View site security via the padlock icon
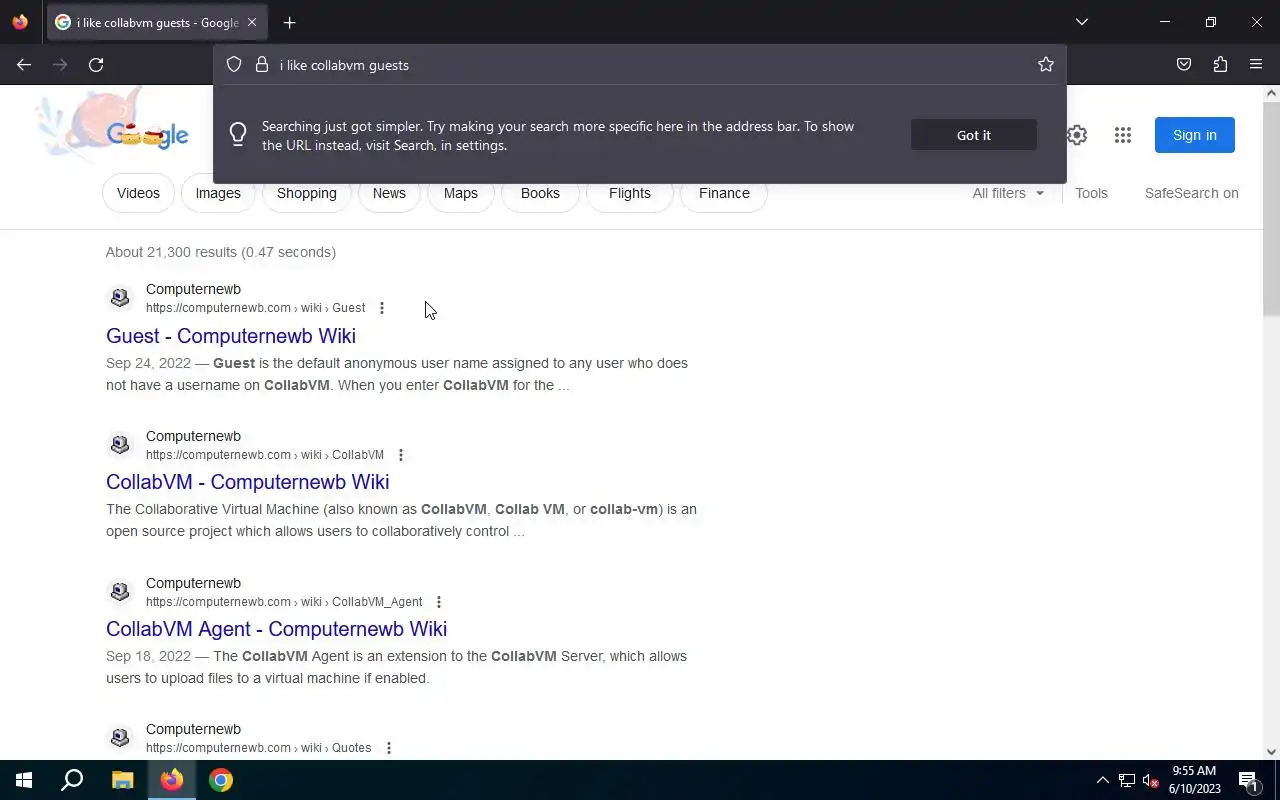This screenshot has height=800, width=1280. 262,65
